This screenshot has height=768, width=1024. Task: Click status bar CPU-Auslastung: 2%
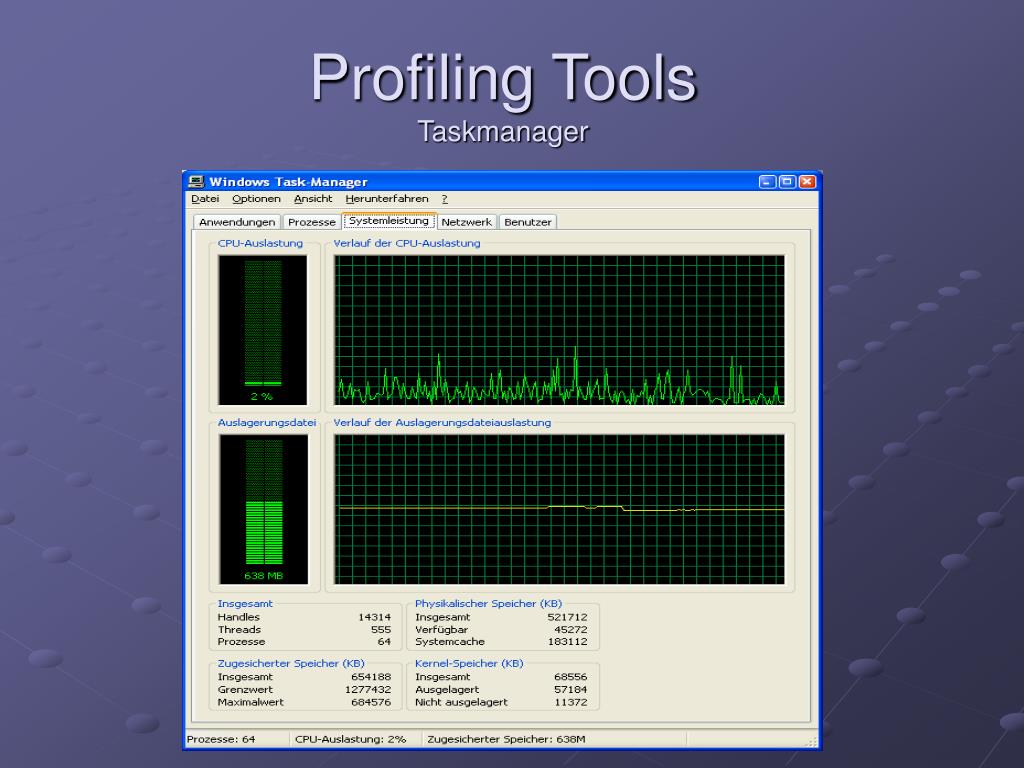click(351, 739)
